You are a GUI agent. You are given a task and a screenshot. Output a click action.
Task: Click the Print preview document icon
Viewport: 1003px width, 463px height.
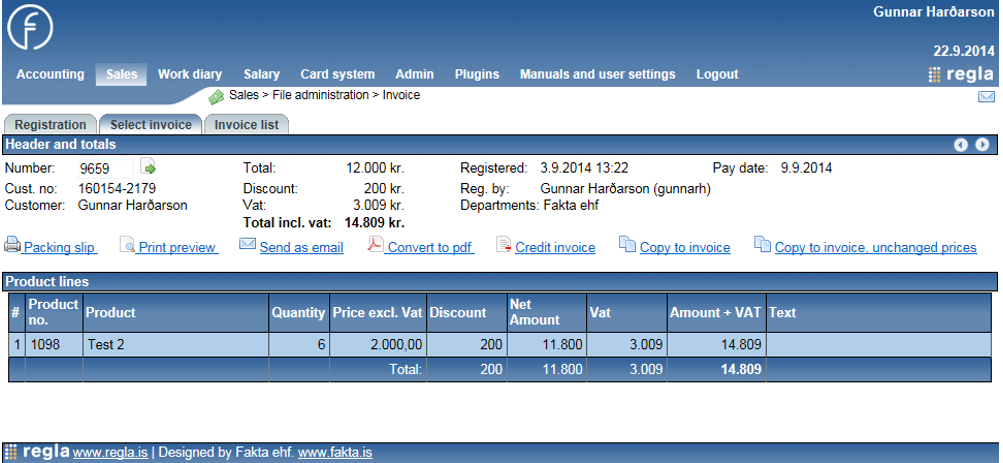coord(127,245)
